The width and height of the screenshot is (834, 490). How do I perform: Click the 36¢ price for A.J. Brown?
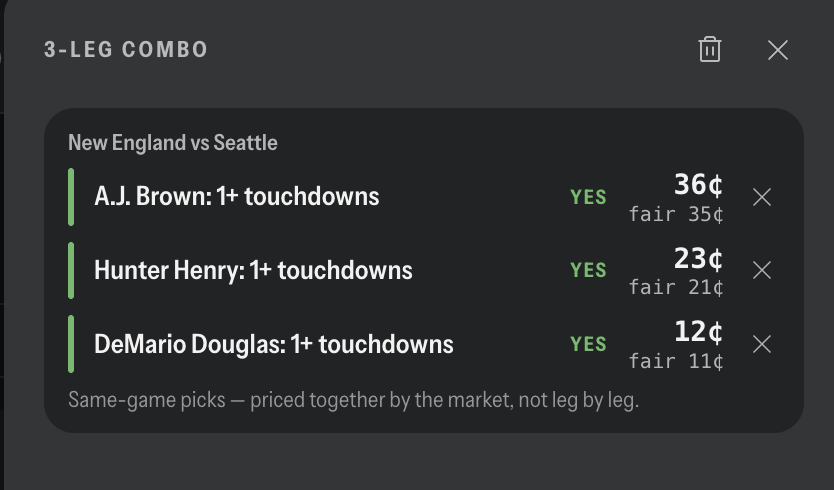click(x=698, y=184)
